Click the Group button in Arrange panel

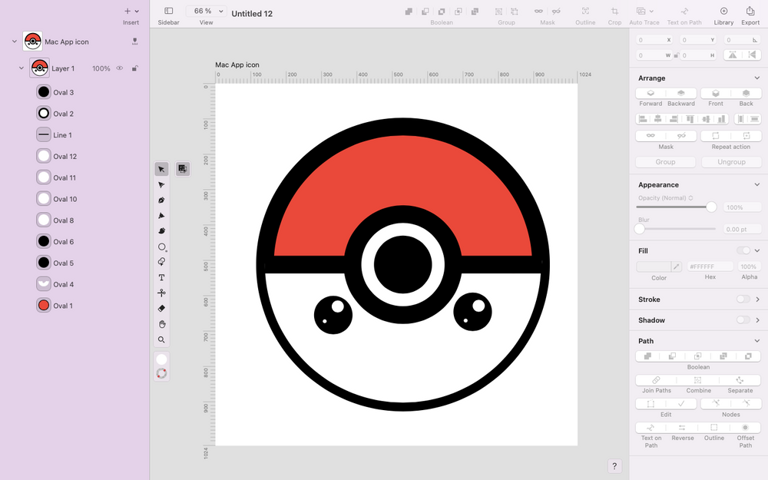[x=665, y=162]
